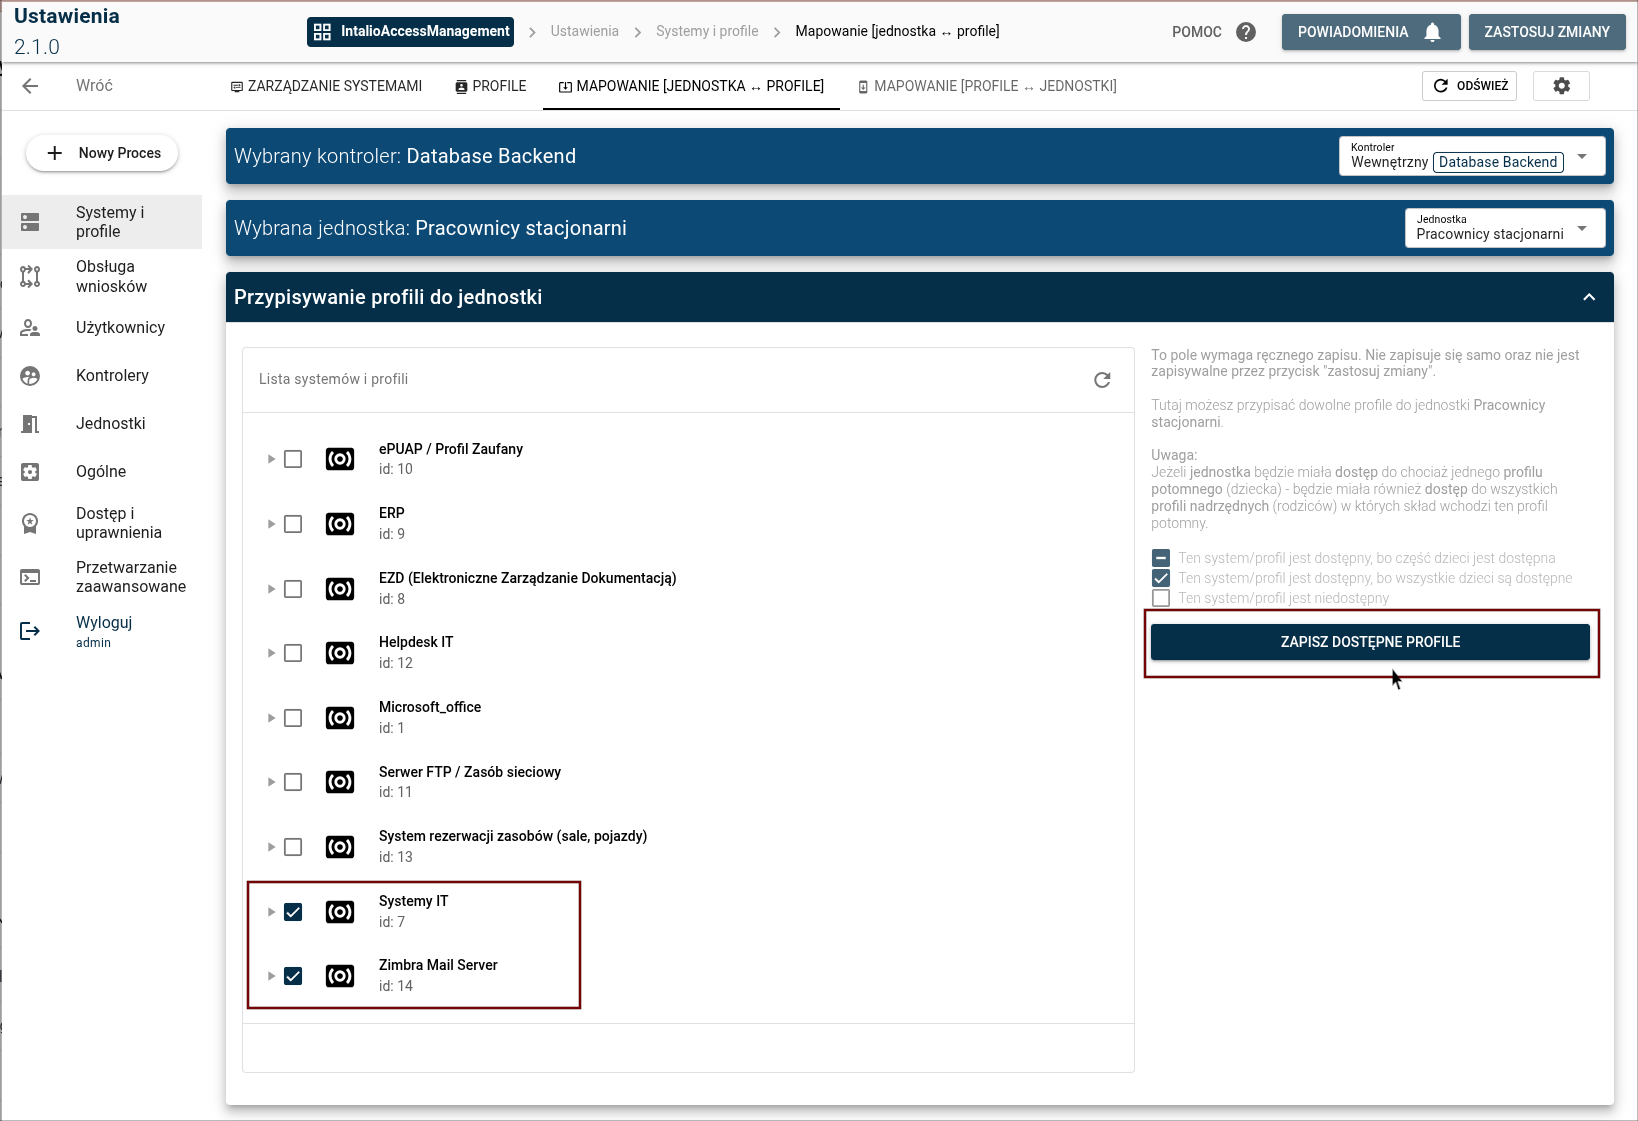Click the Obsługa wniosków sidebar icon
This screenshot has width=1638, height=1121.
30,277
